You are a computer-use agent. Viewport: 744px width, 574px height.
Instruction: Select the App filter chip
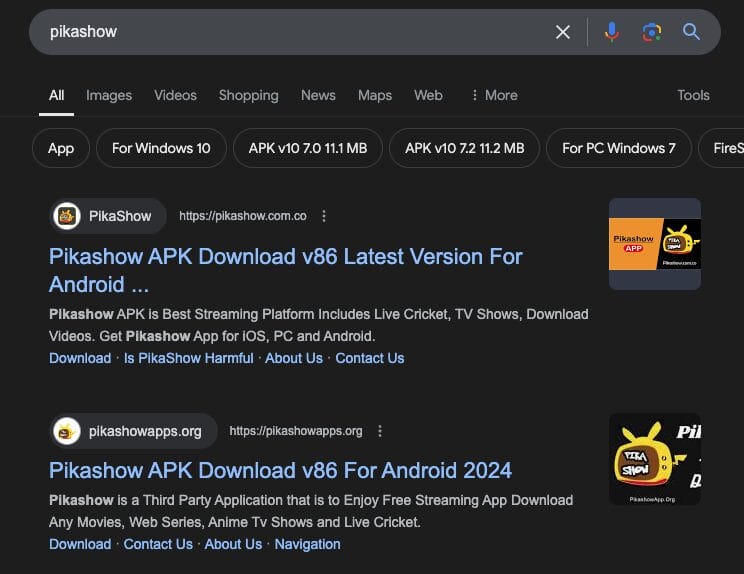[x=61, y=148]
